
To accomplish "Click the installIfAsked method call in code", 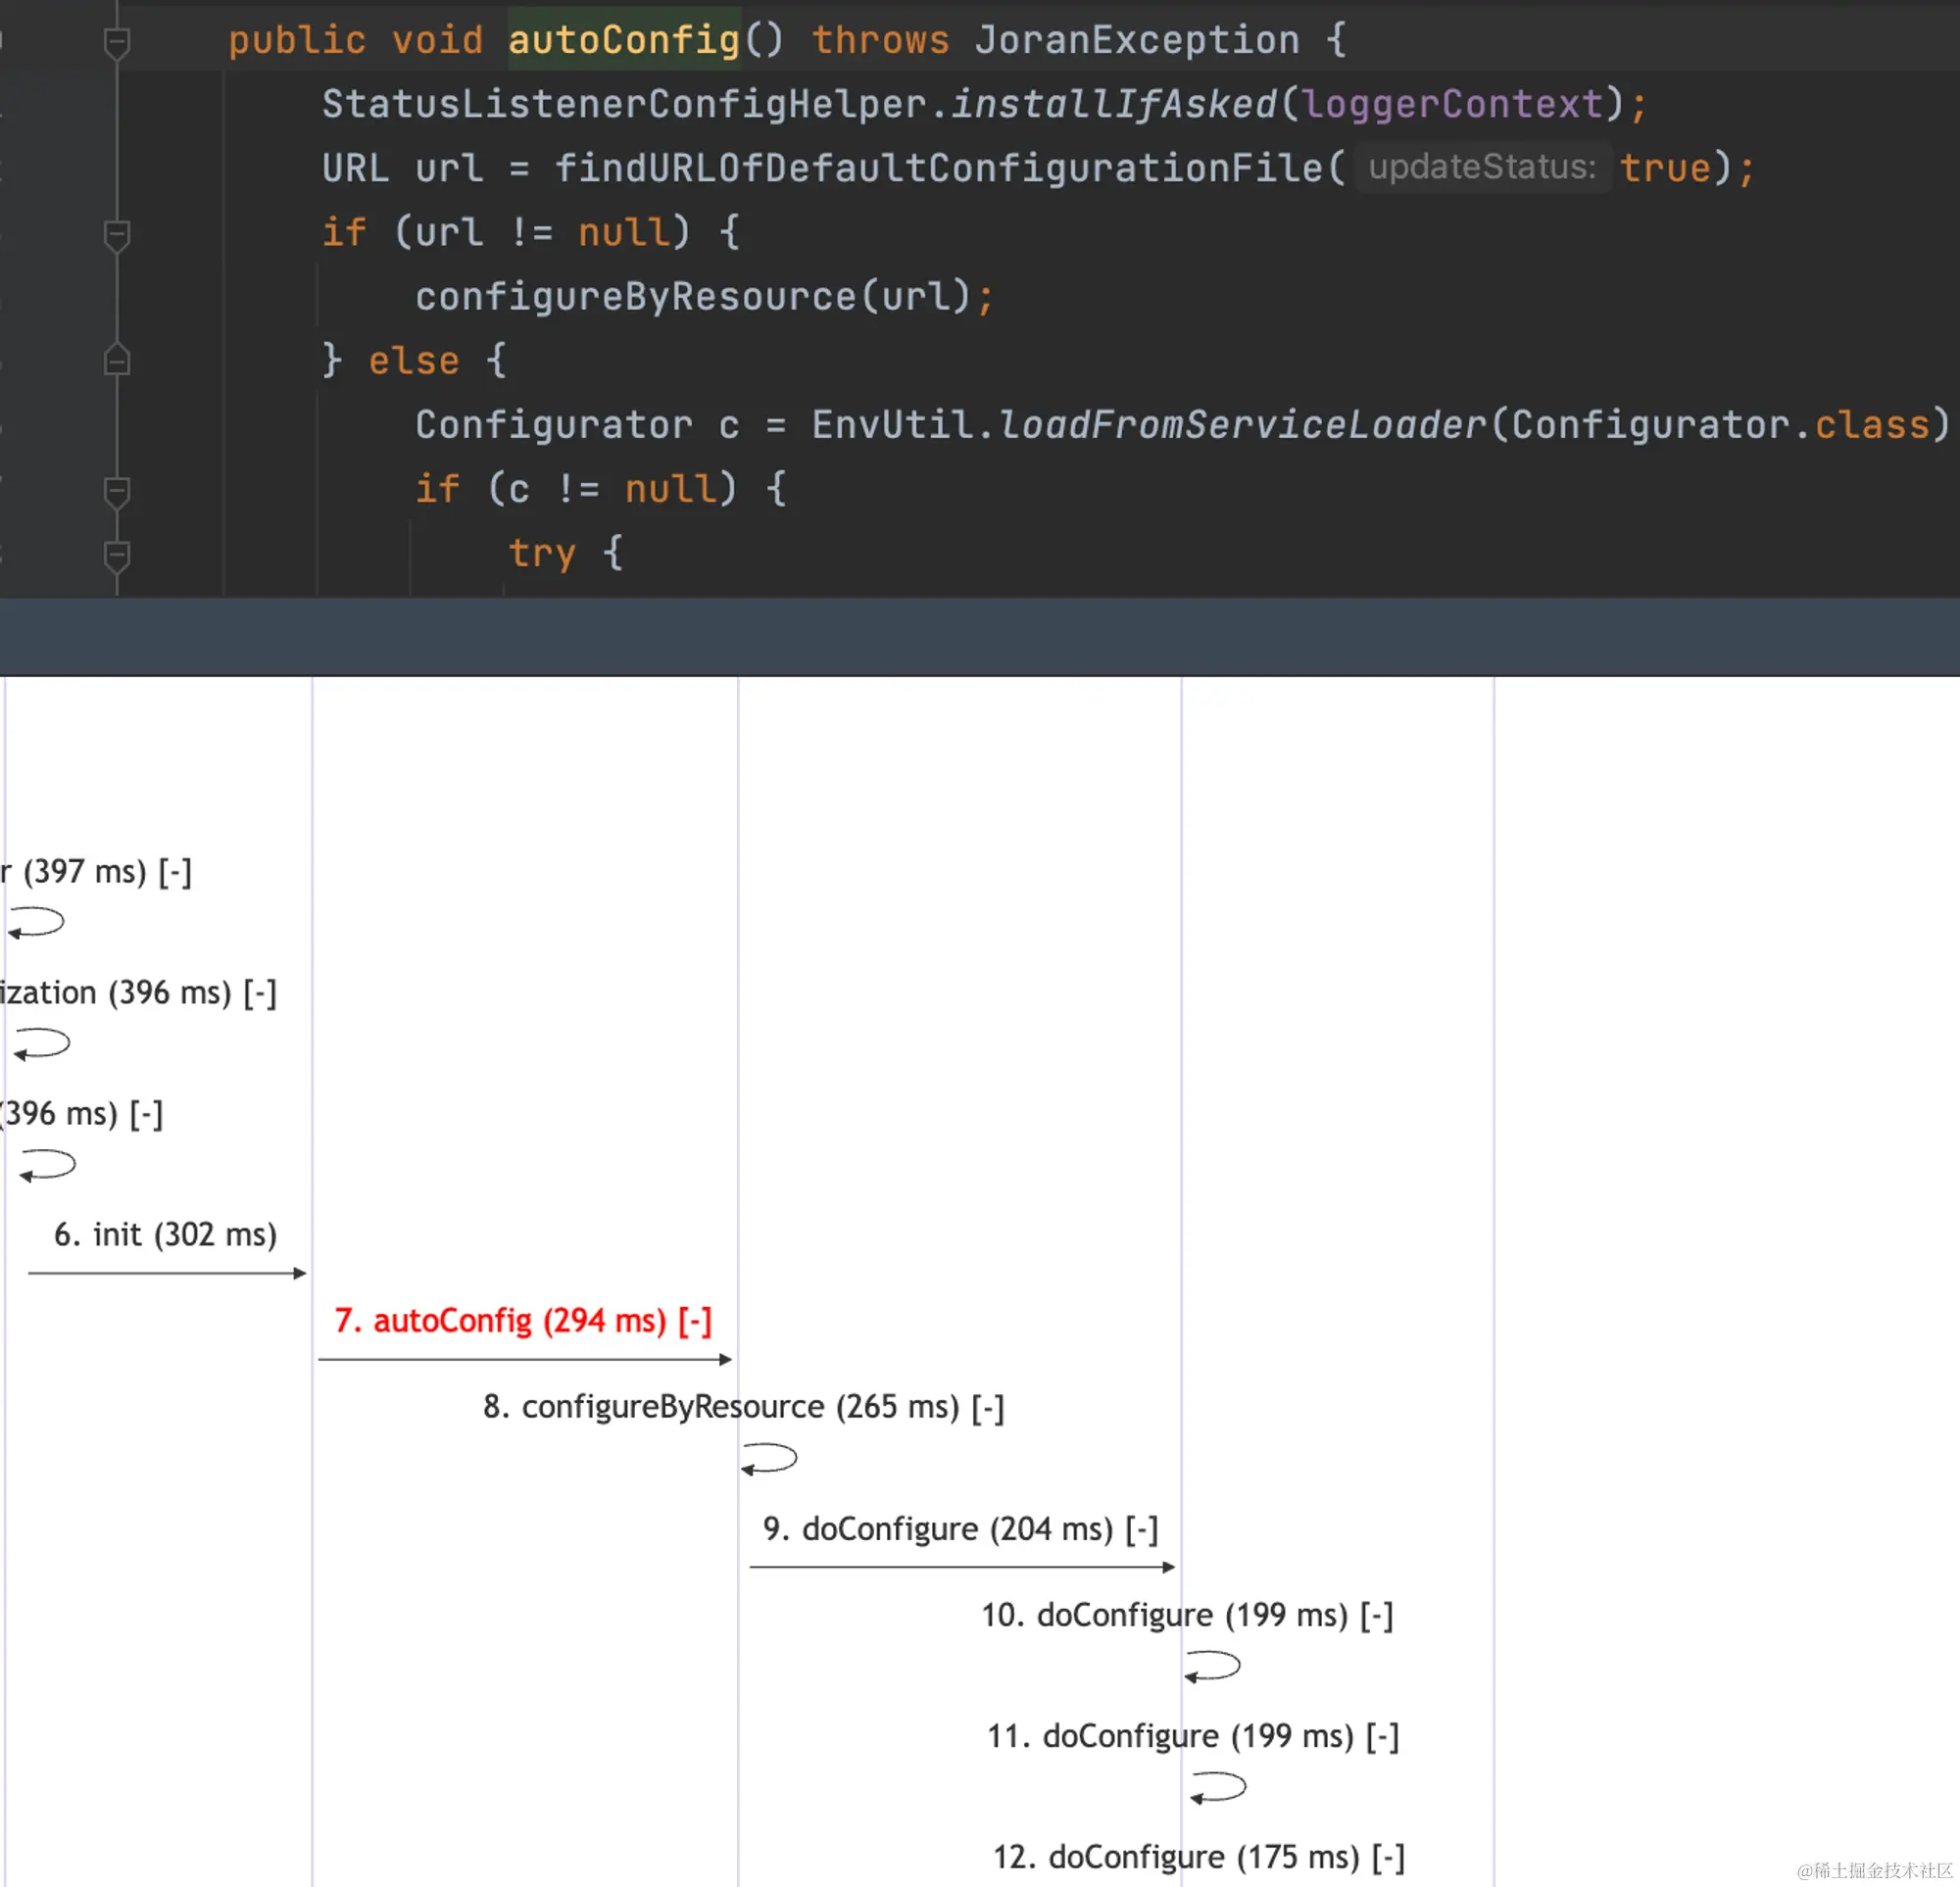I will click(1113, 104).
